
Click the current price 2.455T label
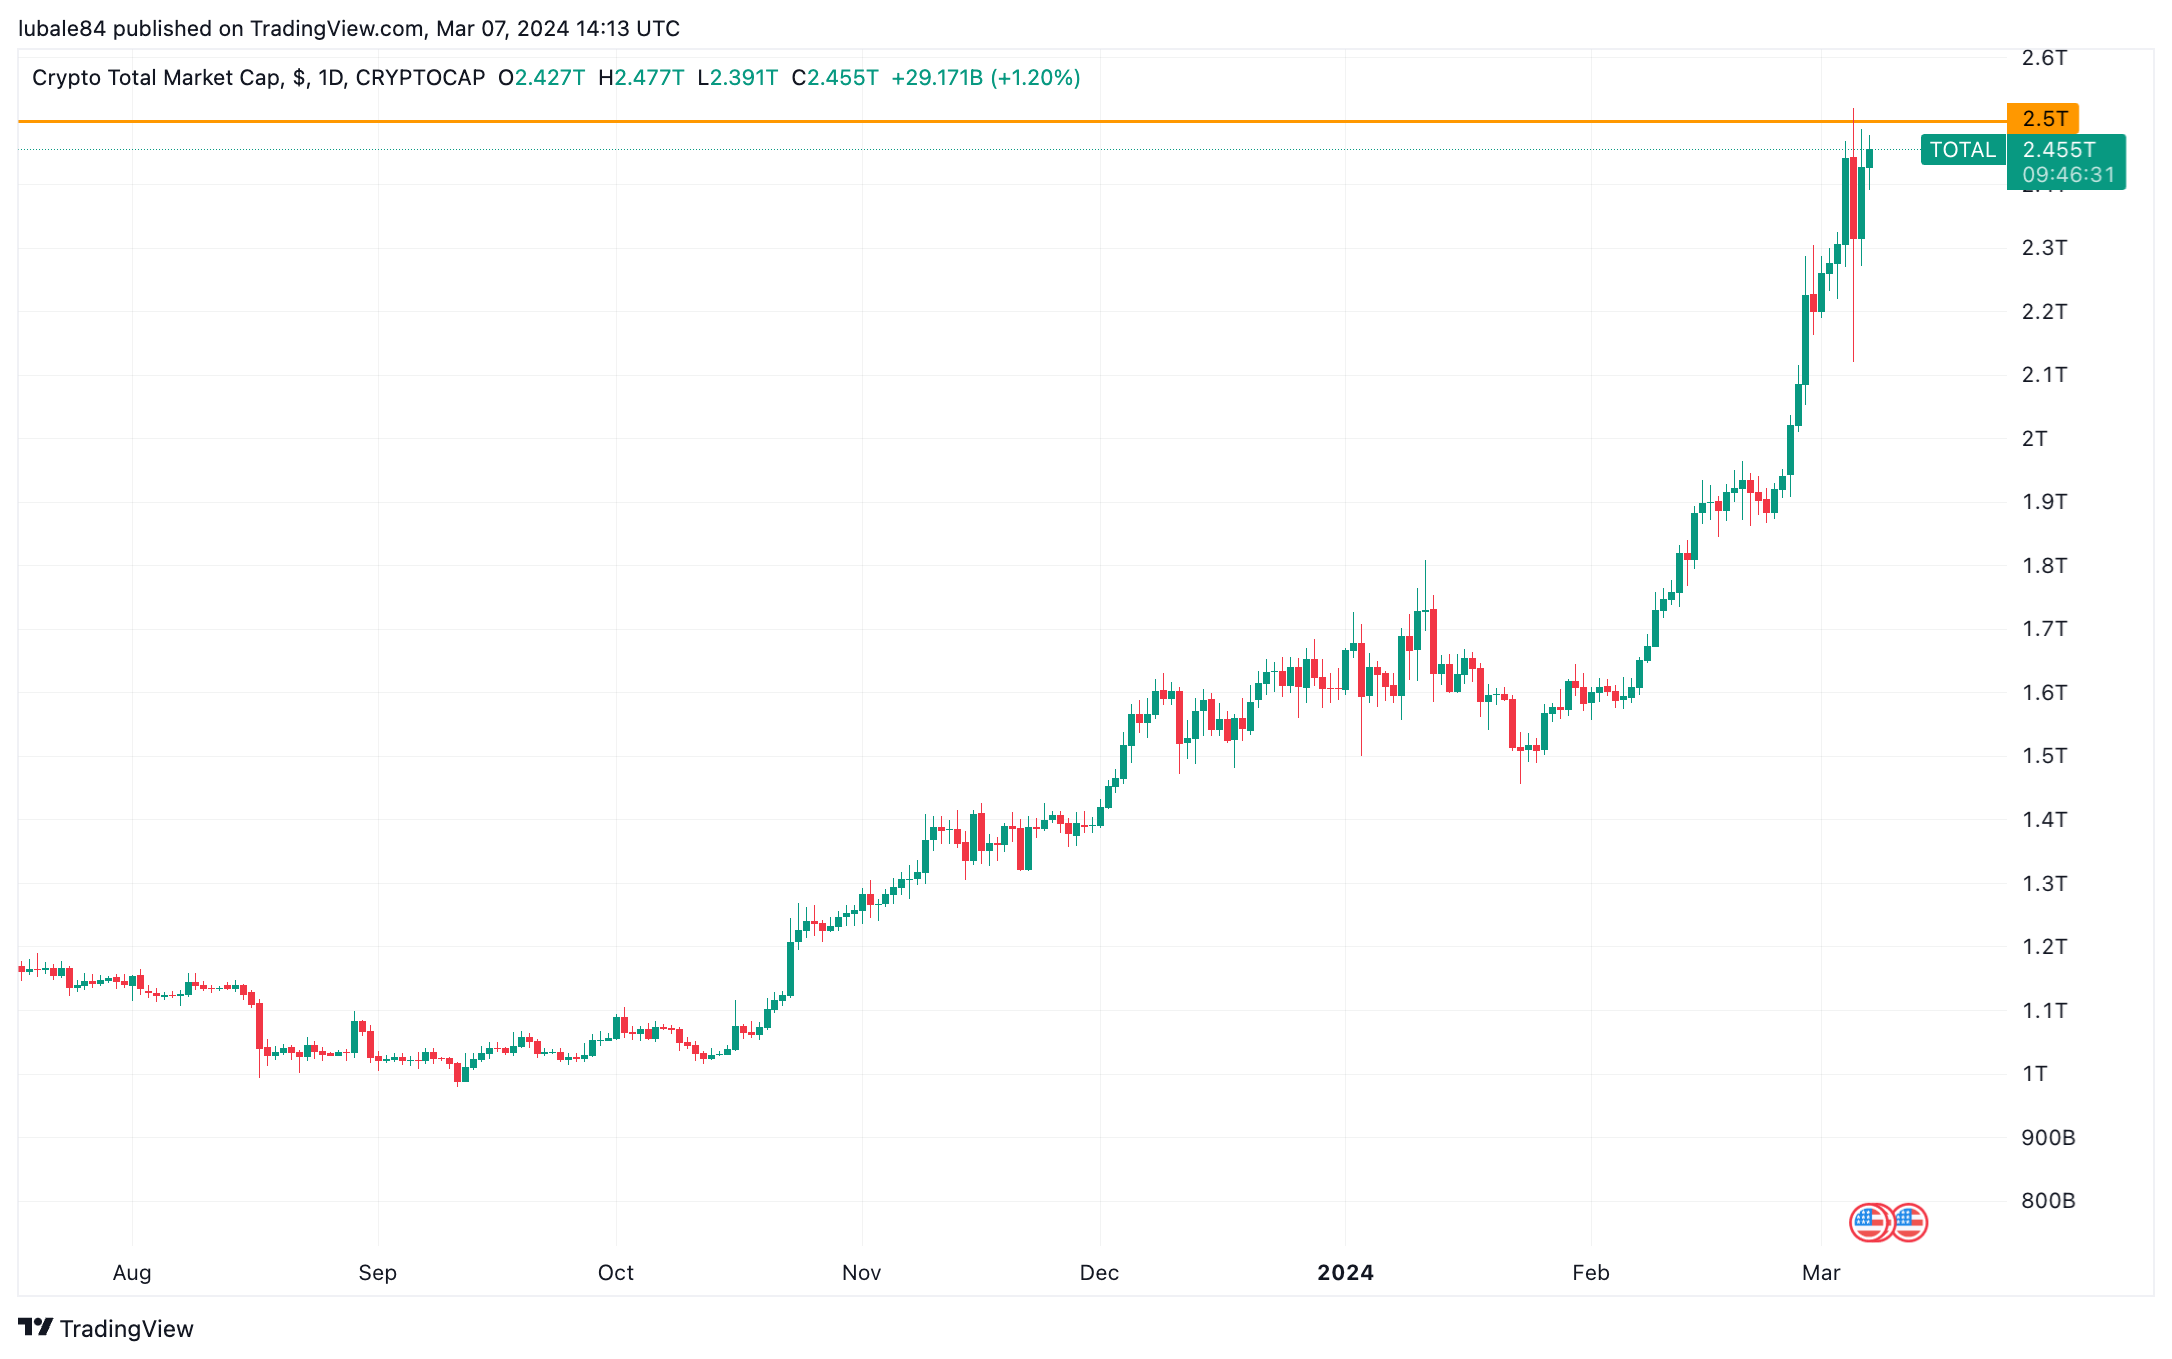[x=2059, y=150]
